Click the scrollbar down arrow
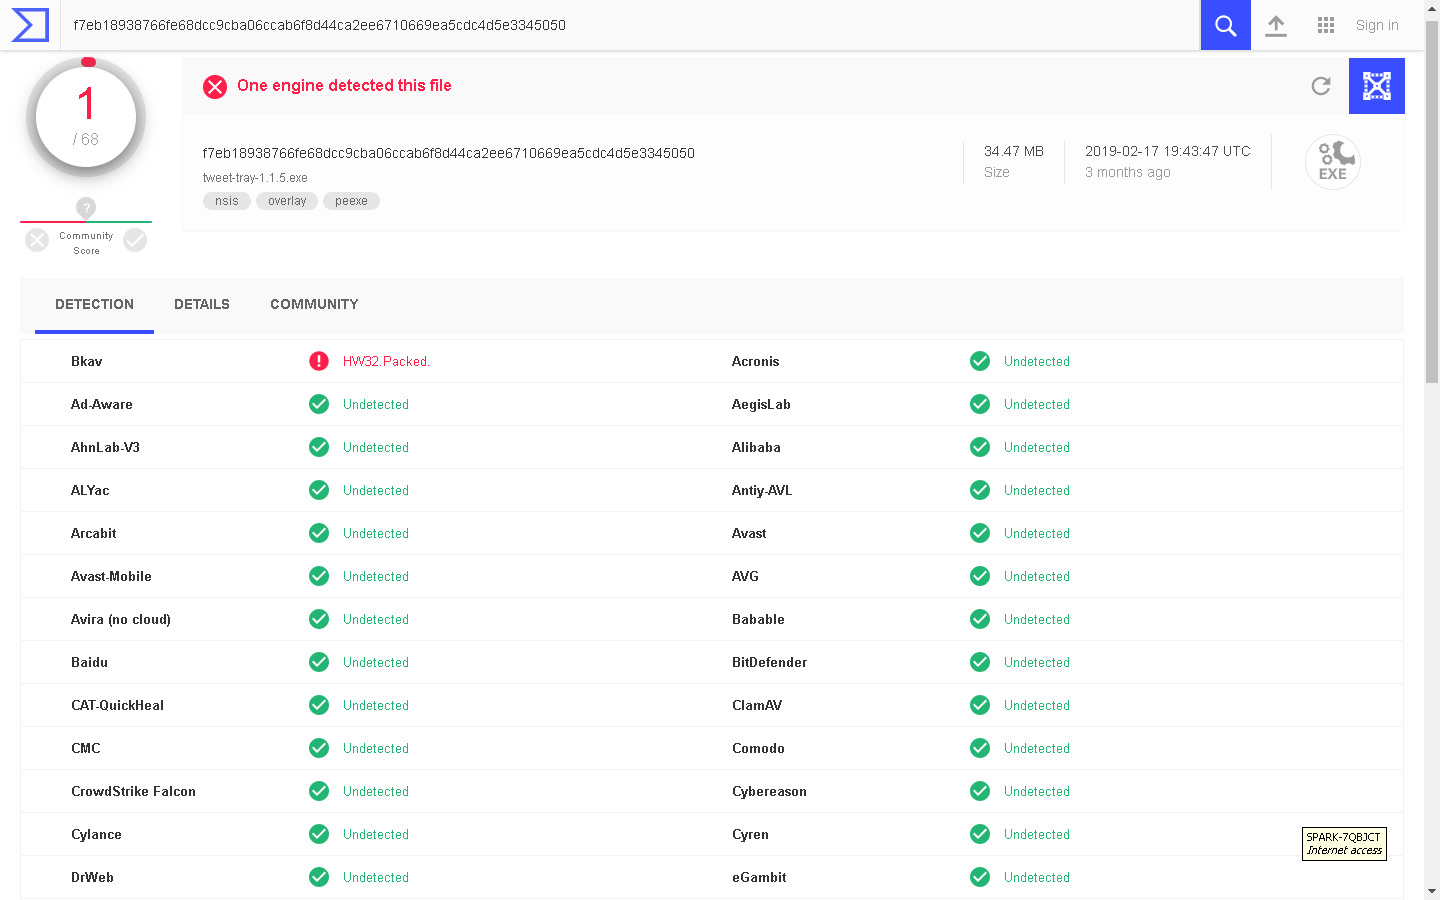The height and width of the screenshot is (900, 1440). pos(1432,891)
